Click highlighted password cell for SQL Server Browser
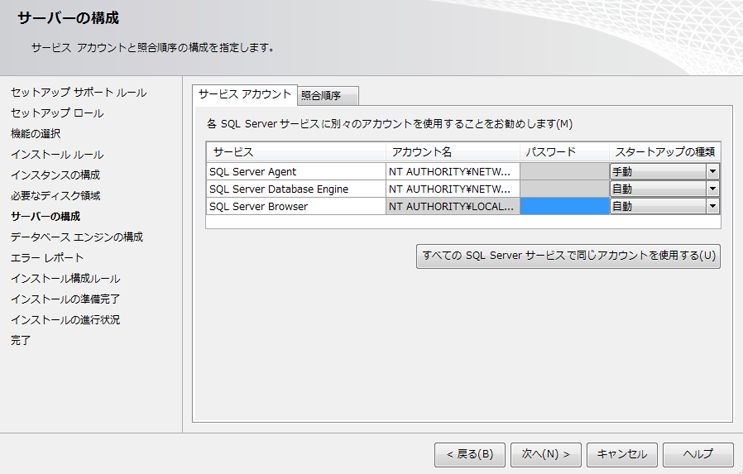The image size is (743, 474). 564,206
